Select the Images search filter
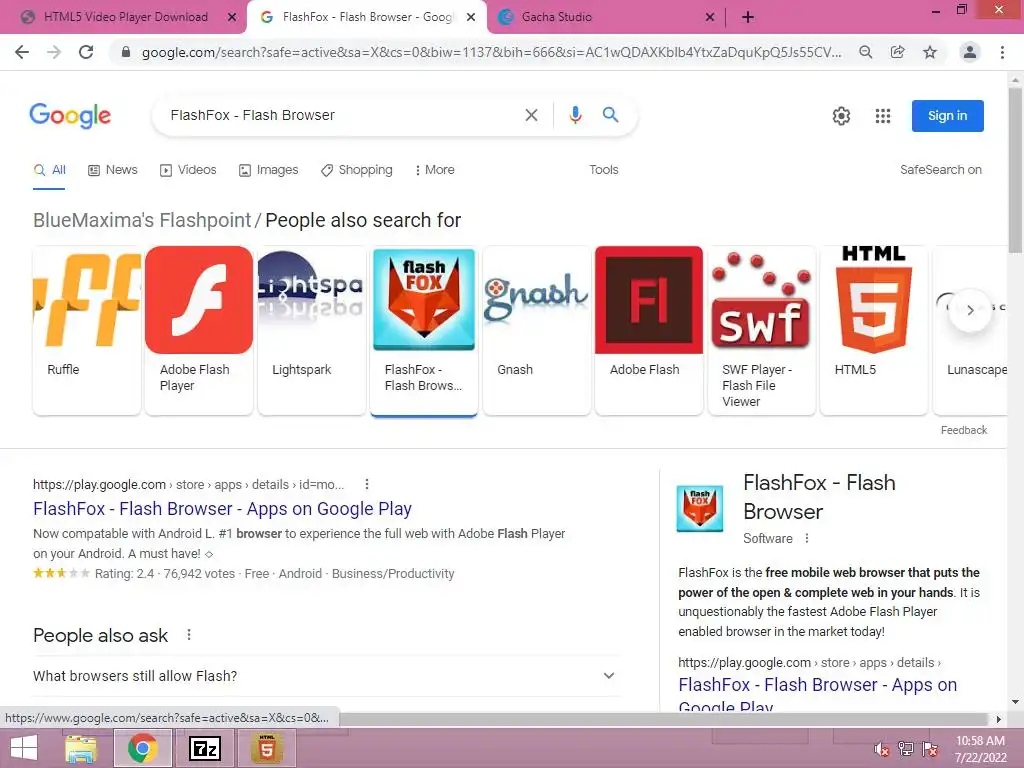 268,170
